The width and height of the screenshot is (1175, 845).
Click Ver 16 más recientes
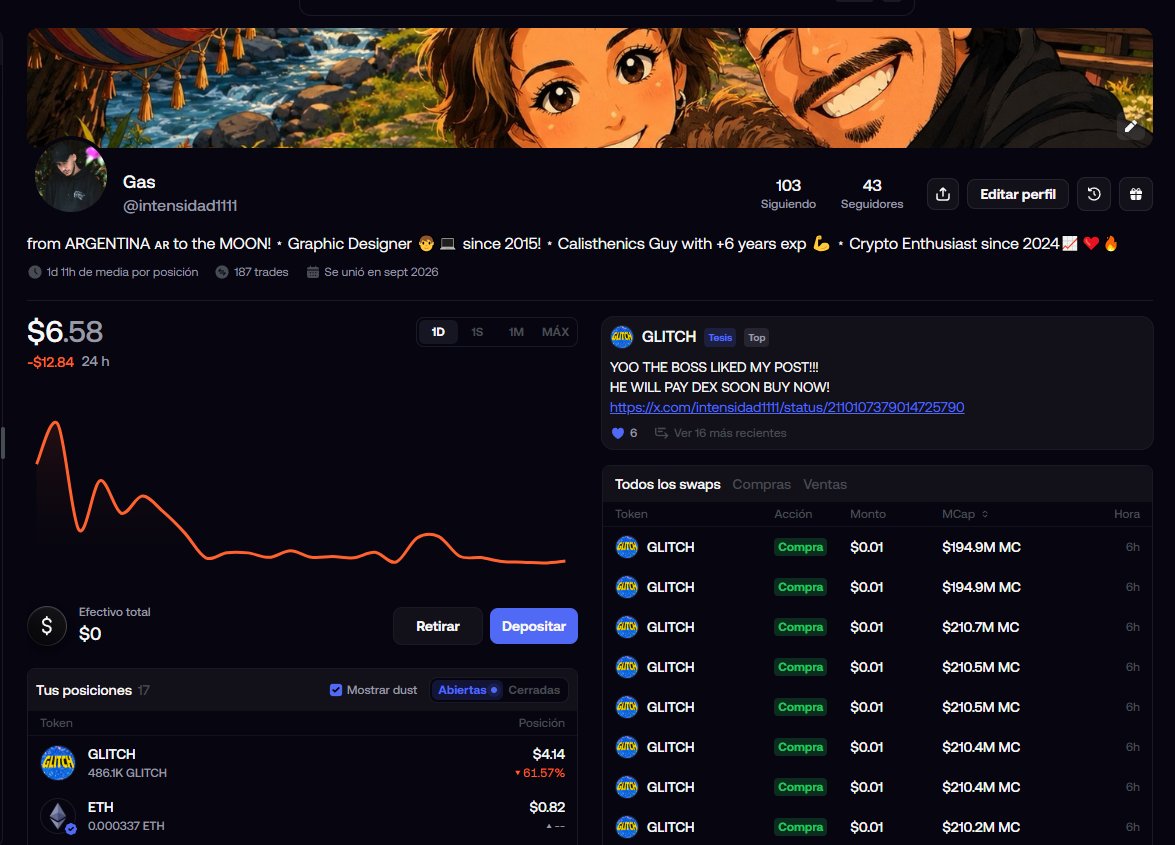(x=730, y=433)
